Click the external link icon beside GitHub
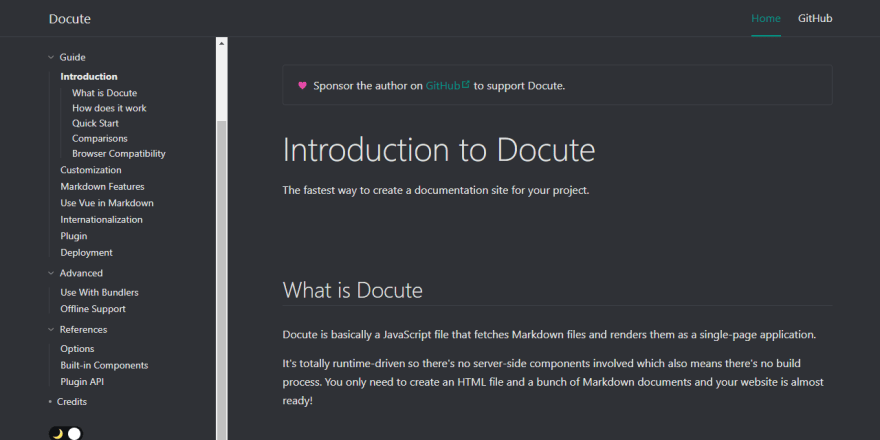 pyautogui.click(x=465, y=85)
